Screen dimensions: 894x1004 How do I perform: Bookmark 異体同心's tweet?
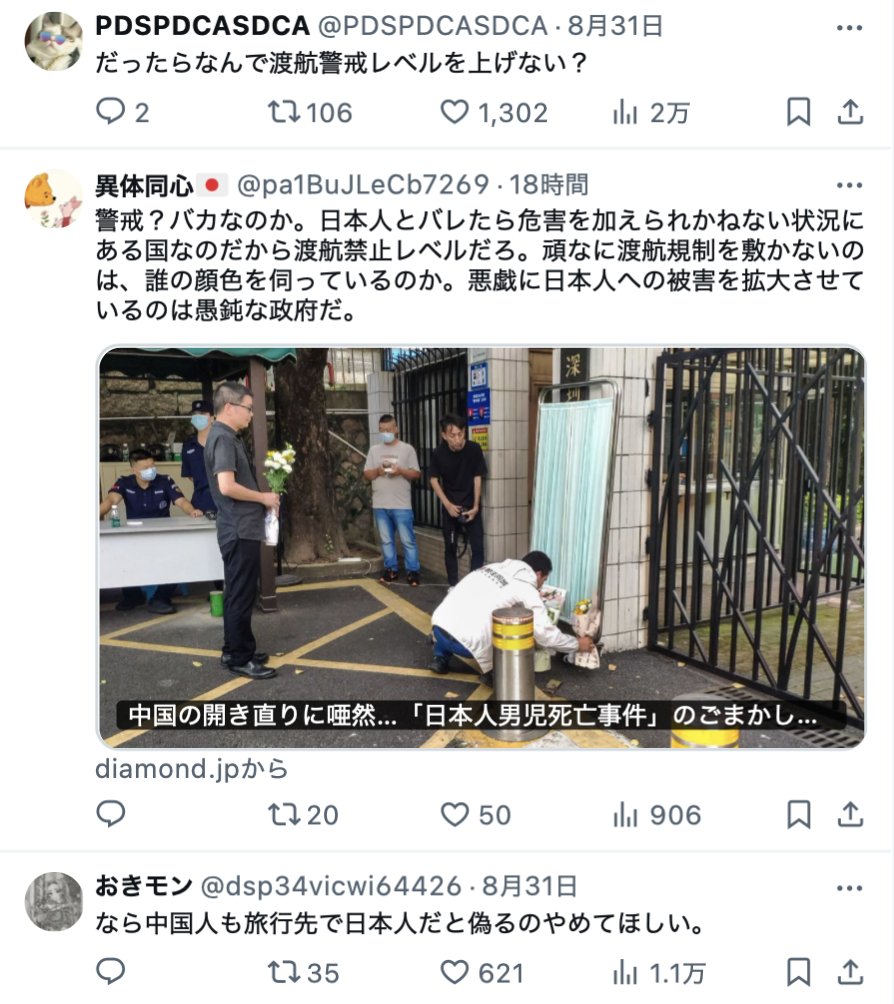point(799,814)
